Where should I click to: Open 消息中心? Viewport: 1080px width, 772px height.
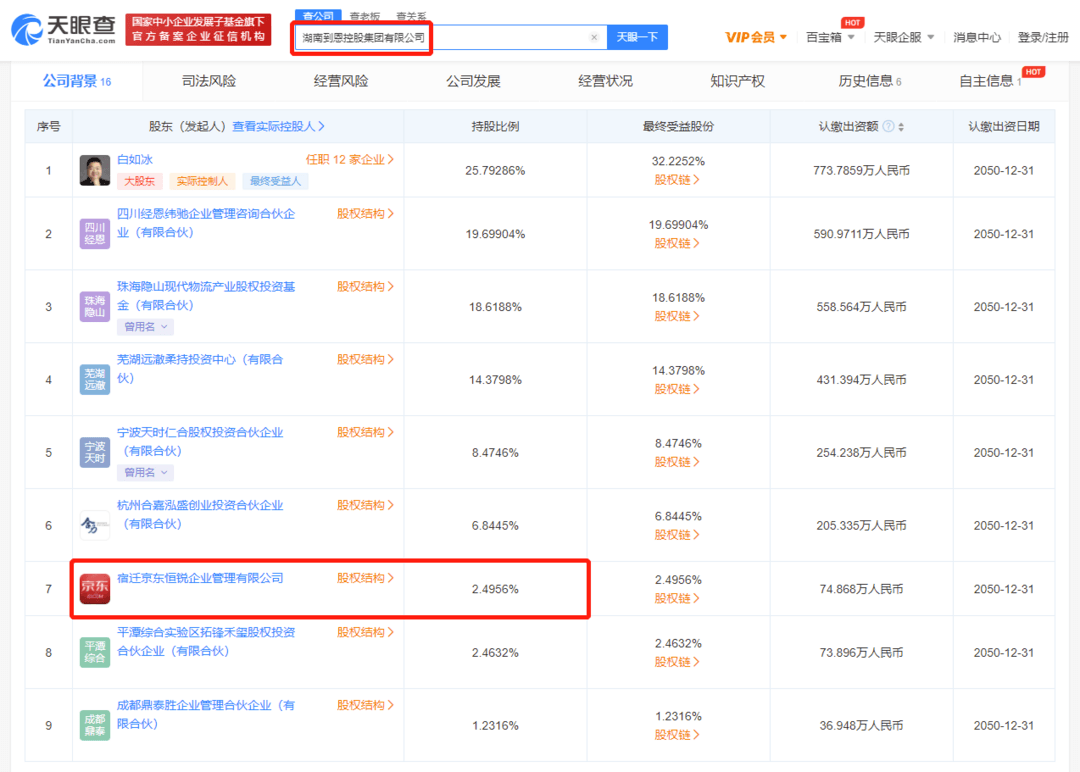(977, 37)
